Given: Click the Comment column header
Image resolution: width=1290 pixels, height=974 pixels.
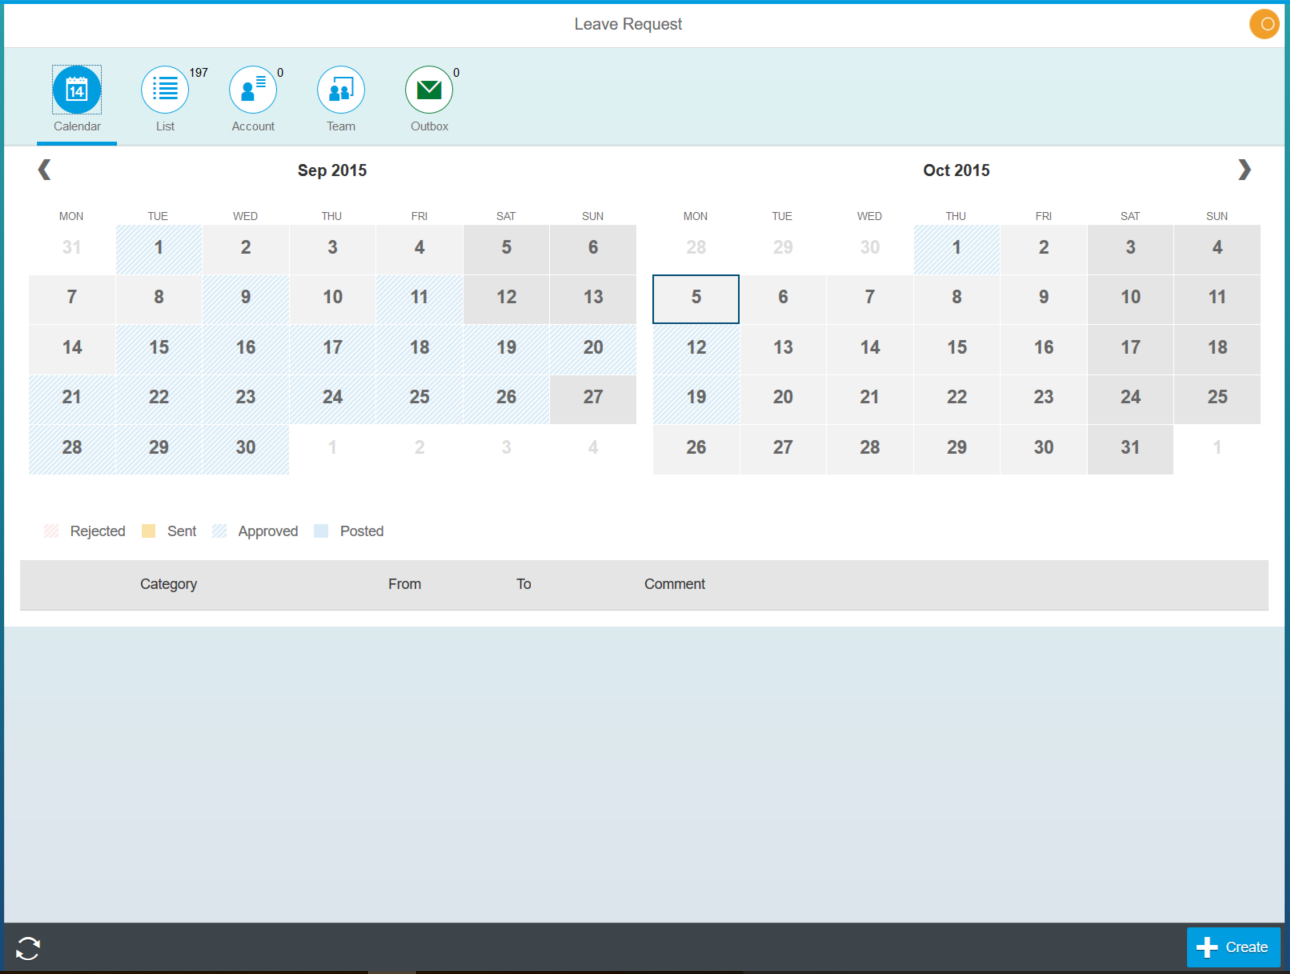Looking at the screenshot, I should click(x=674, y=584).
